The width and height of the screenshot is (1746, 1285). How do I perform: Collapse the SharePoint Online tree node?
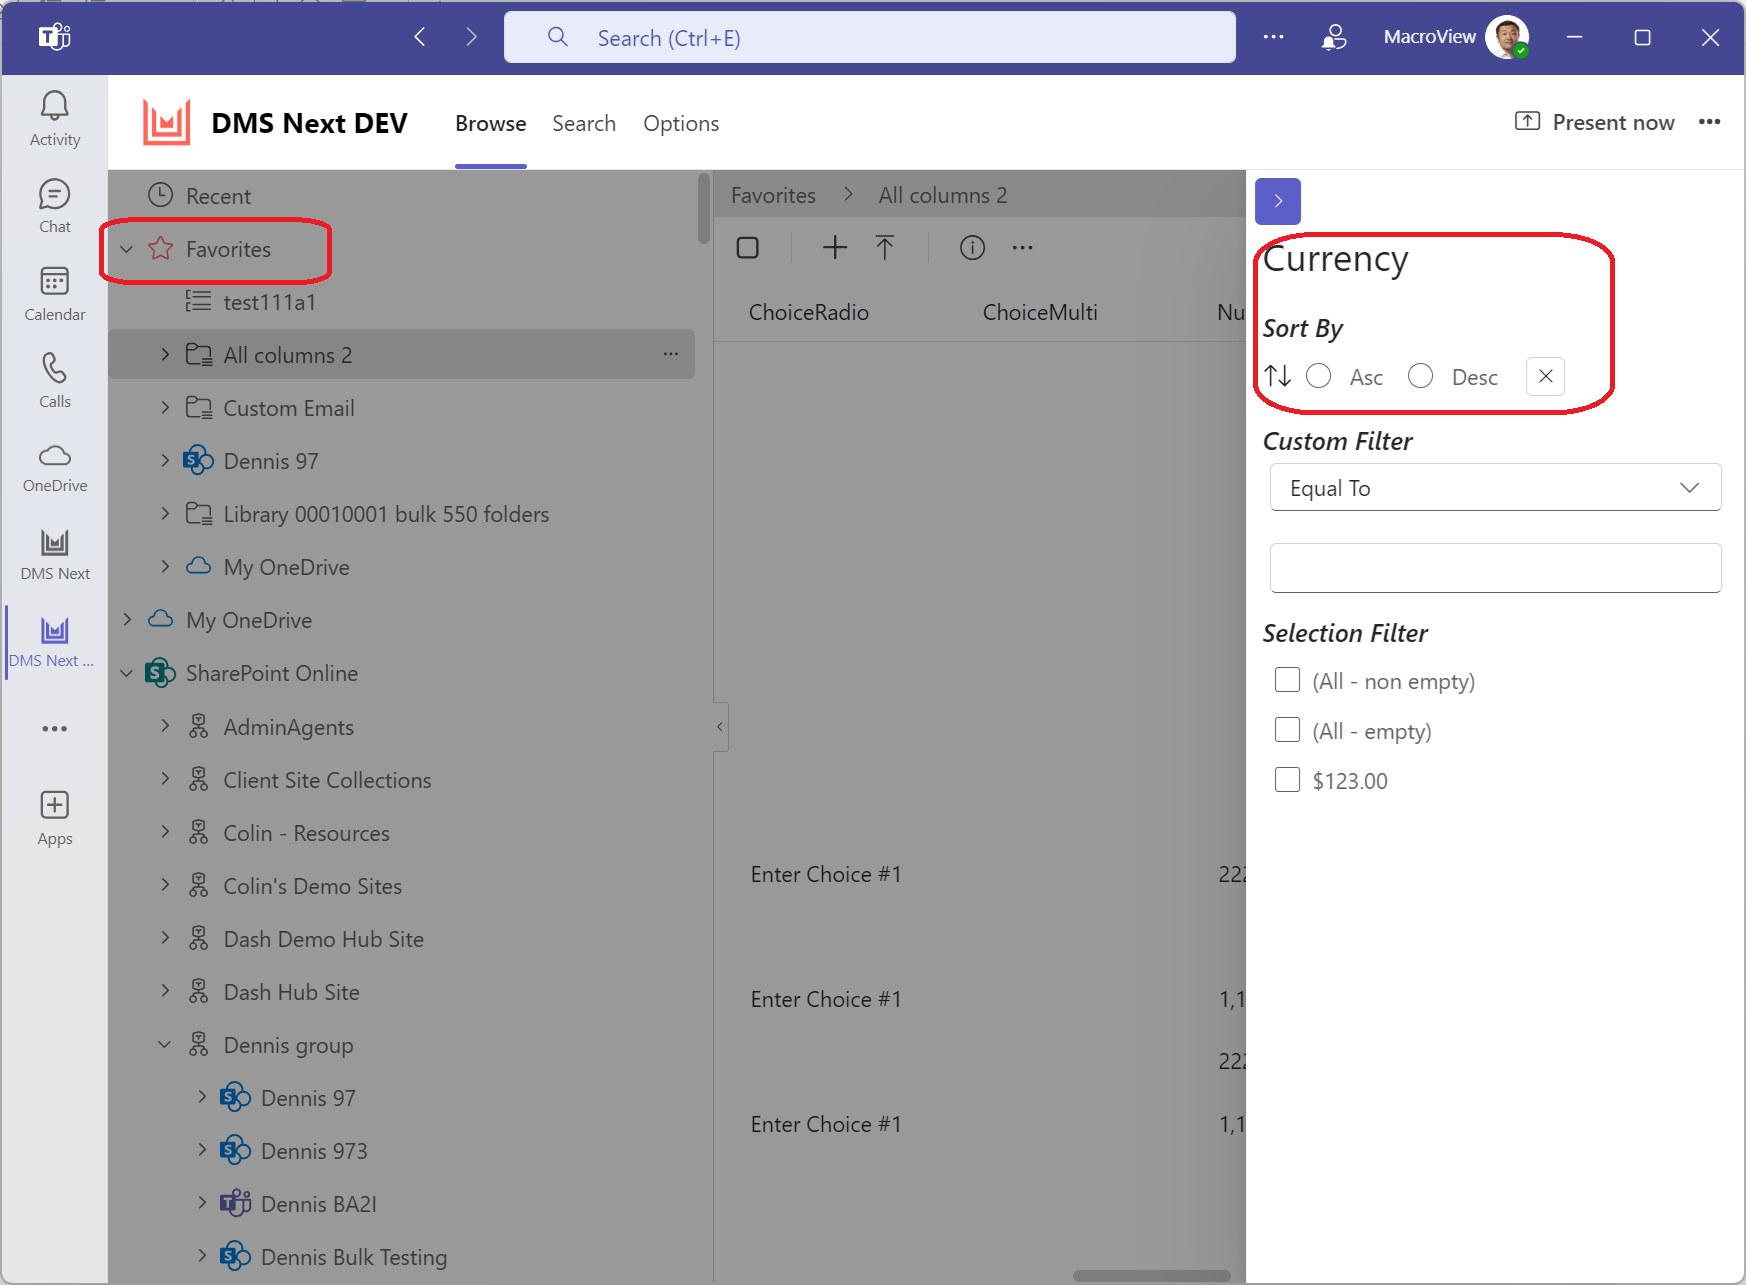(x=127, y=673)
